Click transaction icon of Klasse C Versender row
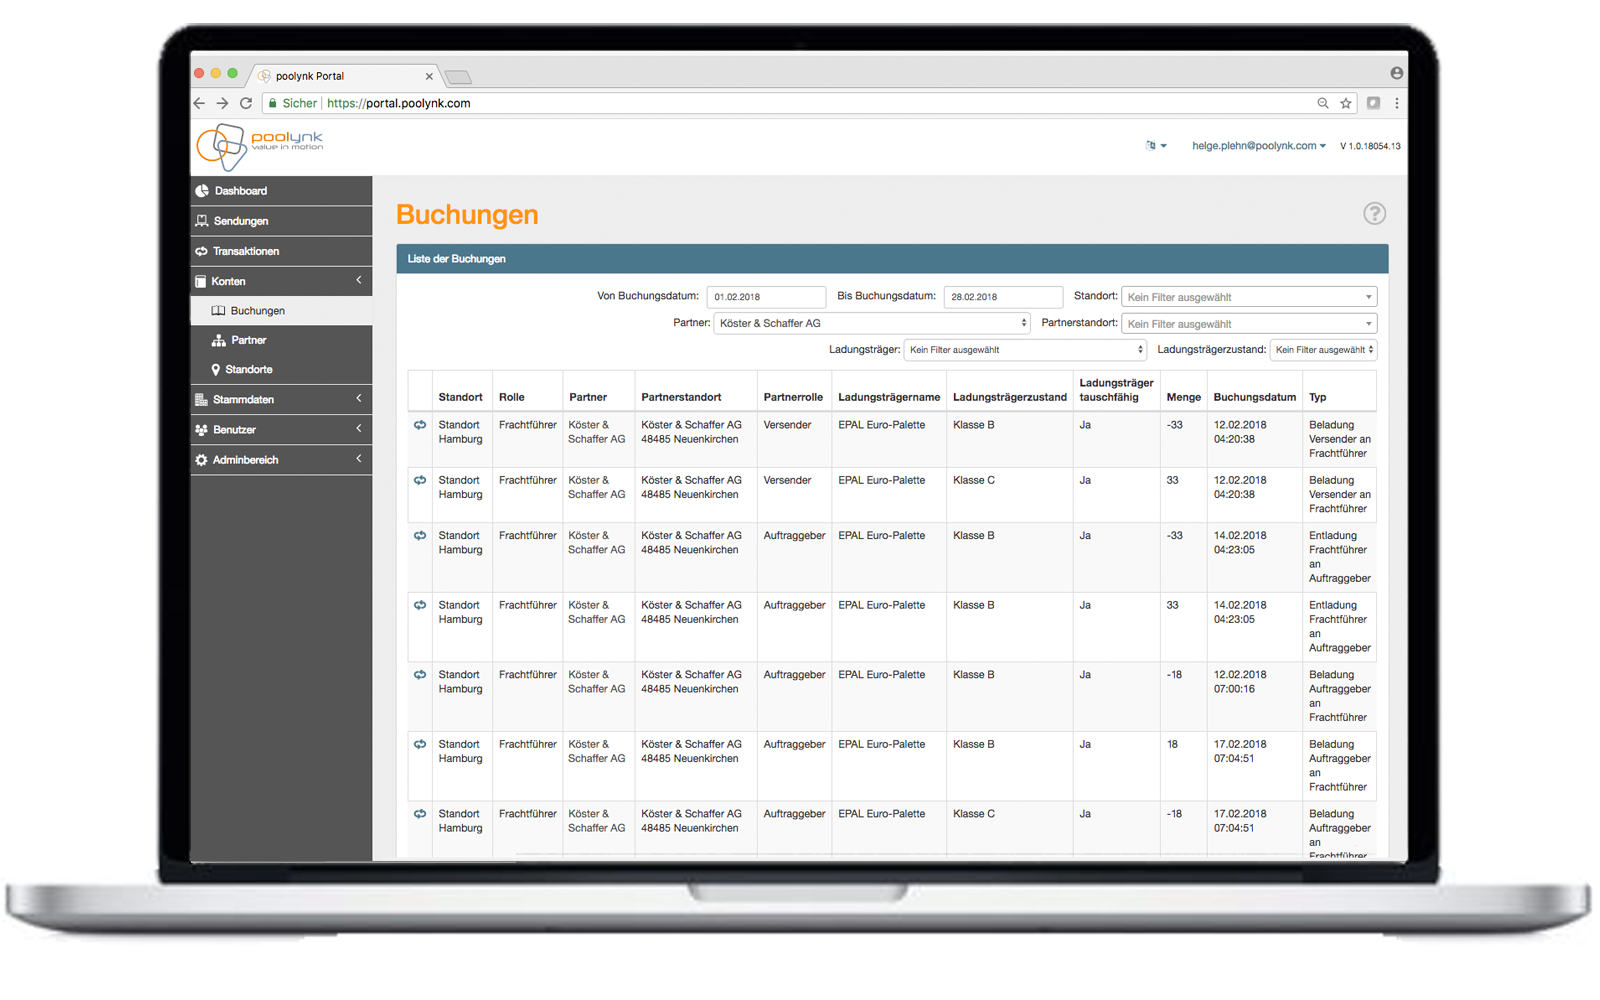The width and height of the screenshot is (1600, 1000). coord(420,480)
